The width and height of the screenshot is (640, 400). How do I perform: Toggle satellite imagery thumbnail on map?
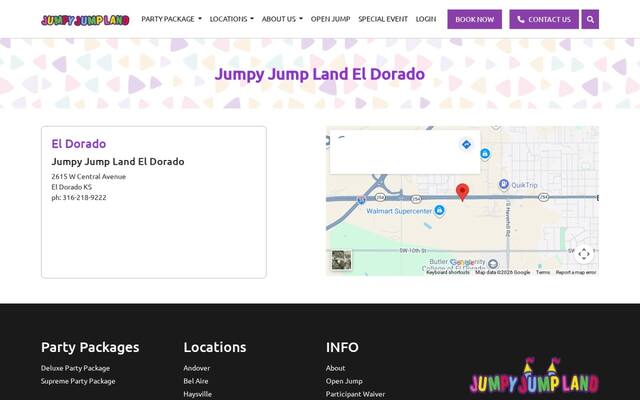tap(341, 260)
